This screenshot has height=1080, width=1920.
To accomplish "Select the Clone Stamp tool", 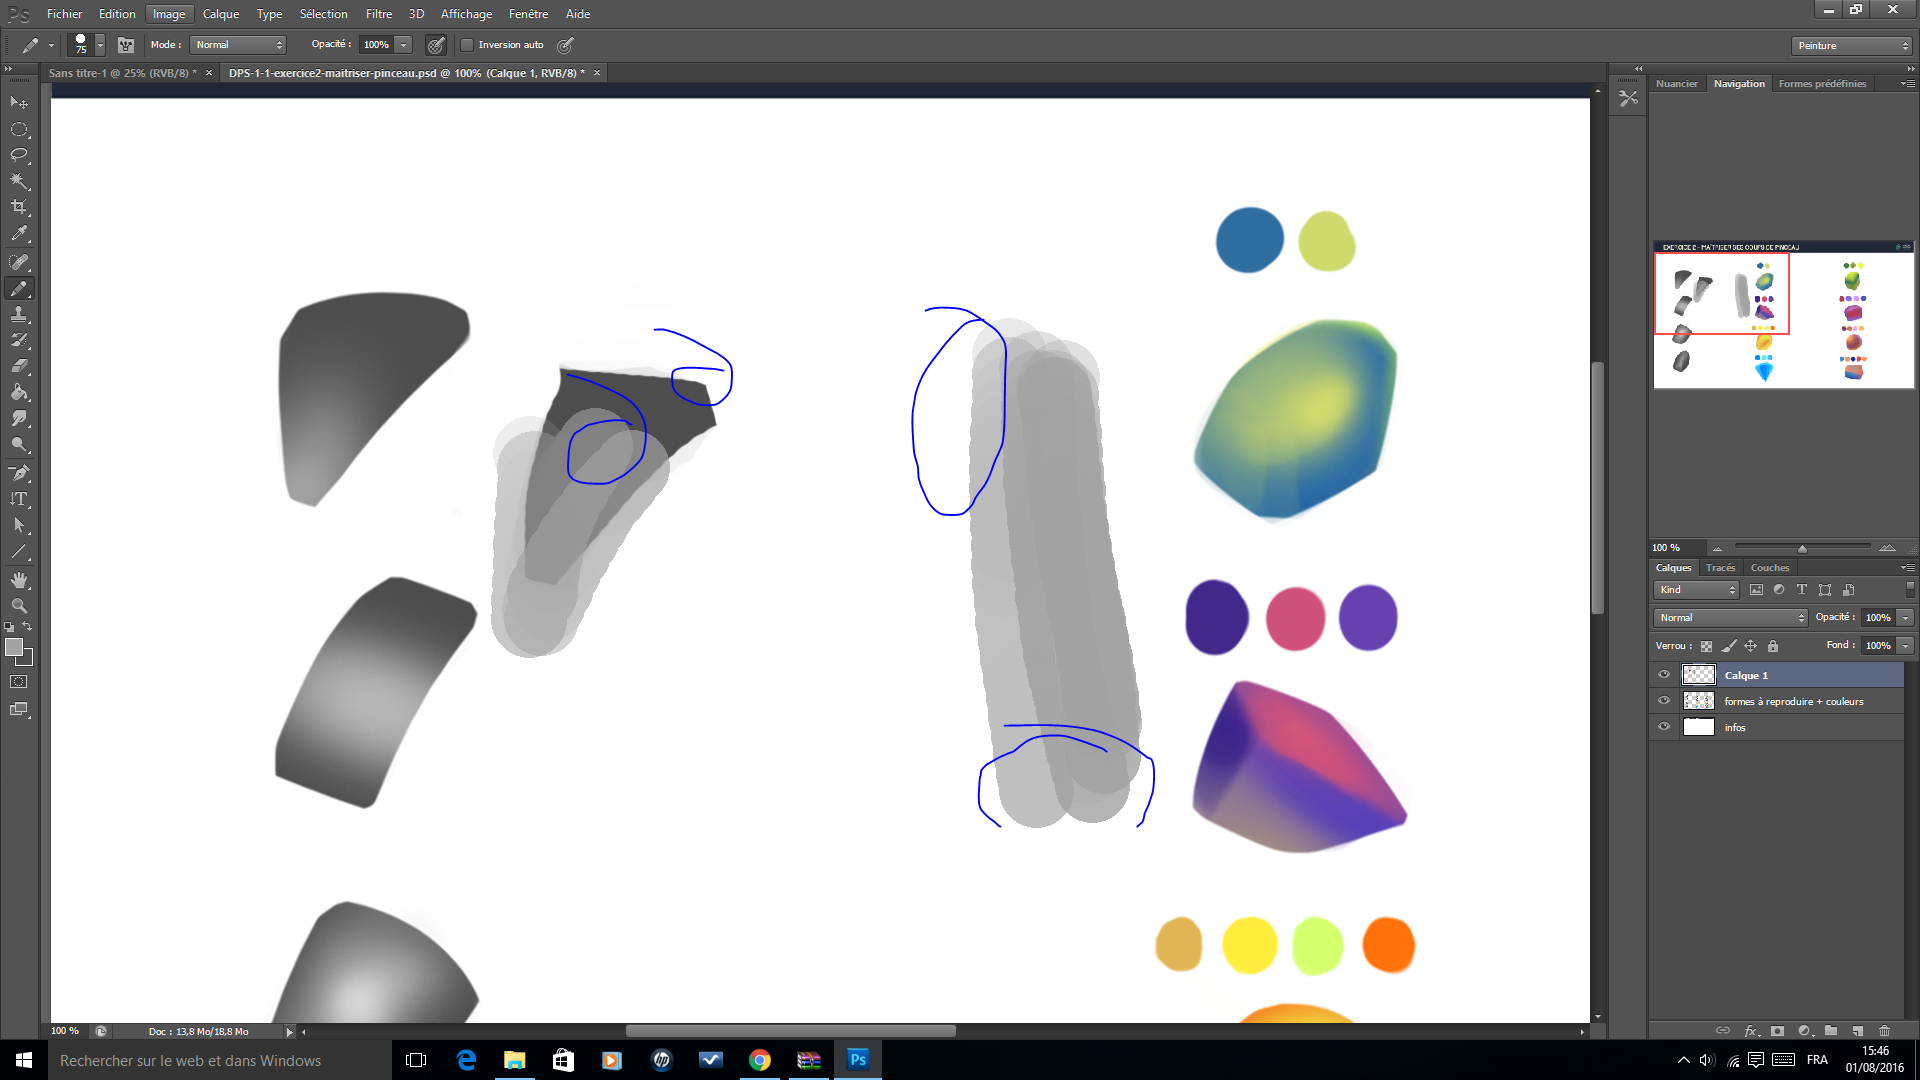I will (x=19, y=314).
